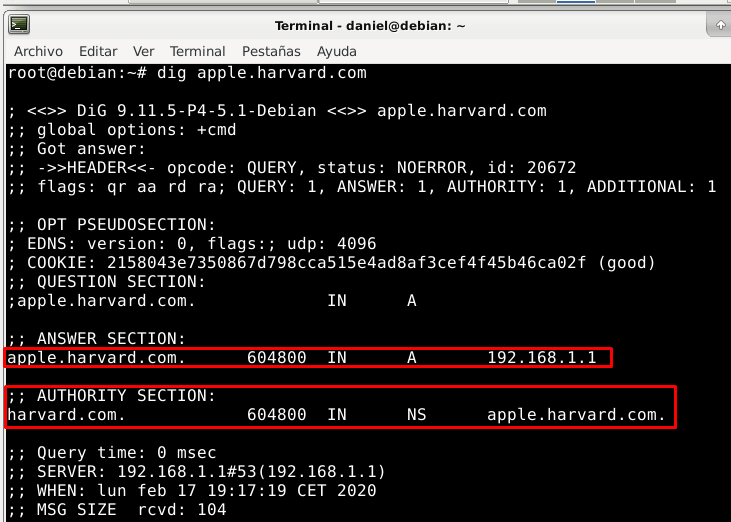Click the MSG SIZE rcvd line
Image resolution: width=731 pixels, height=522 pixels.
pos(116,510)
